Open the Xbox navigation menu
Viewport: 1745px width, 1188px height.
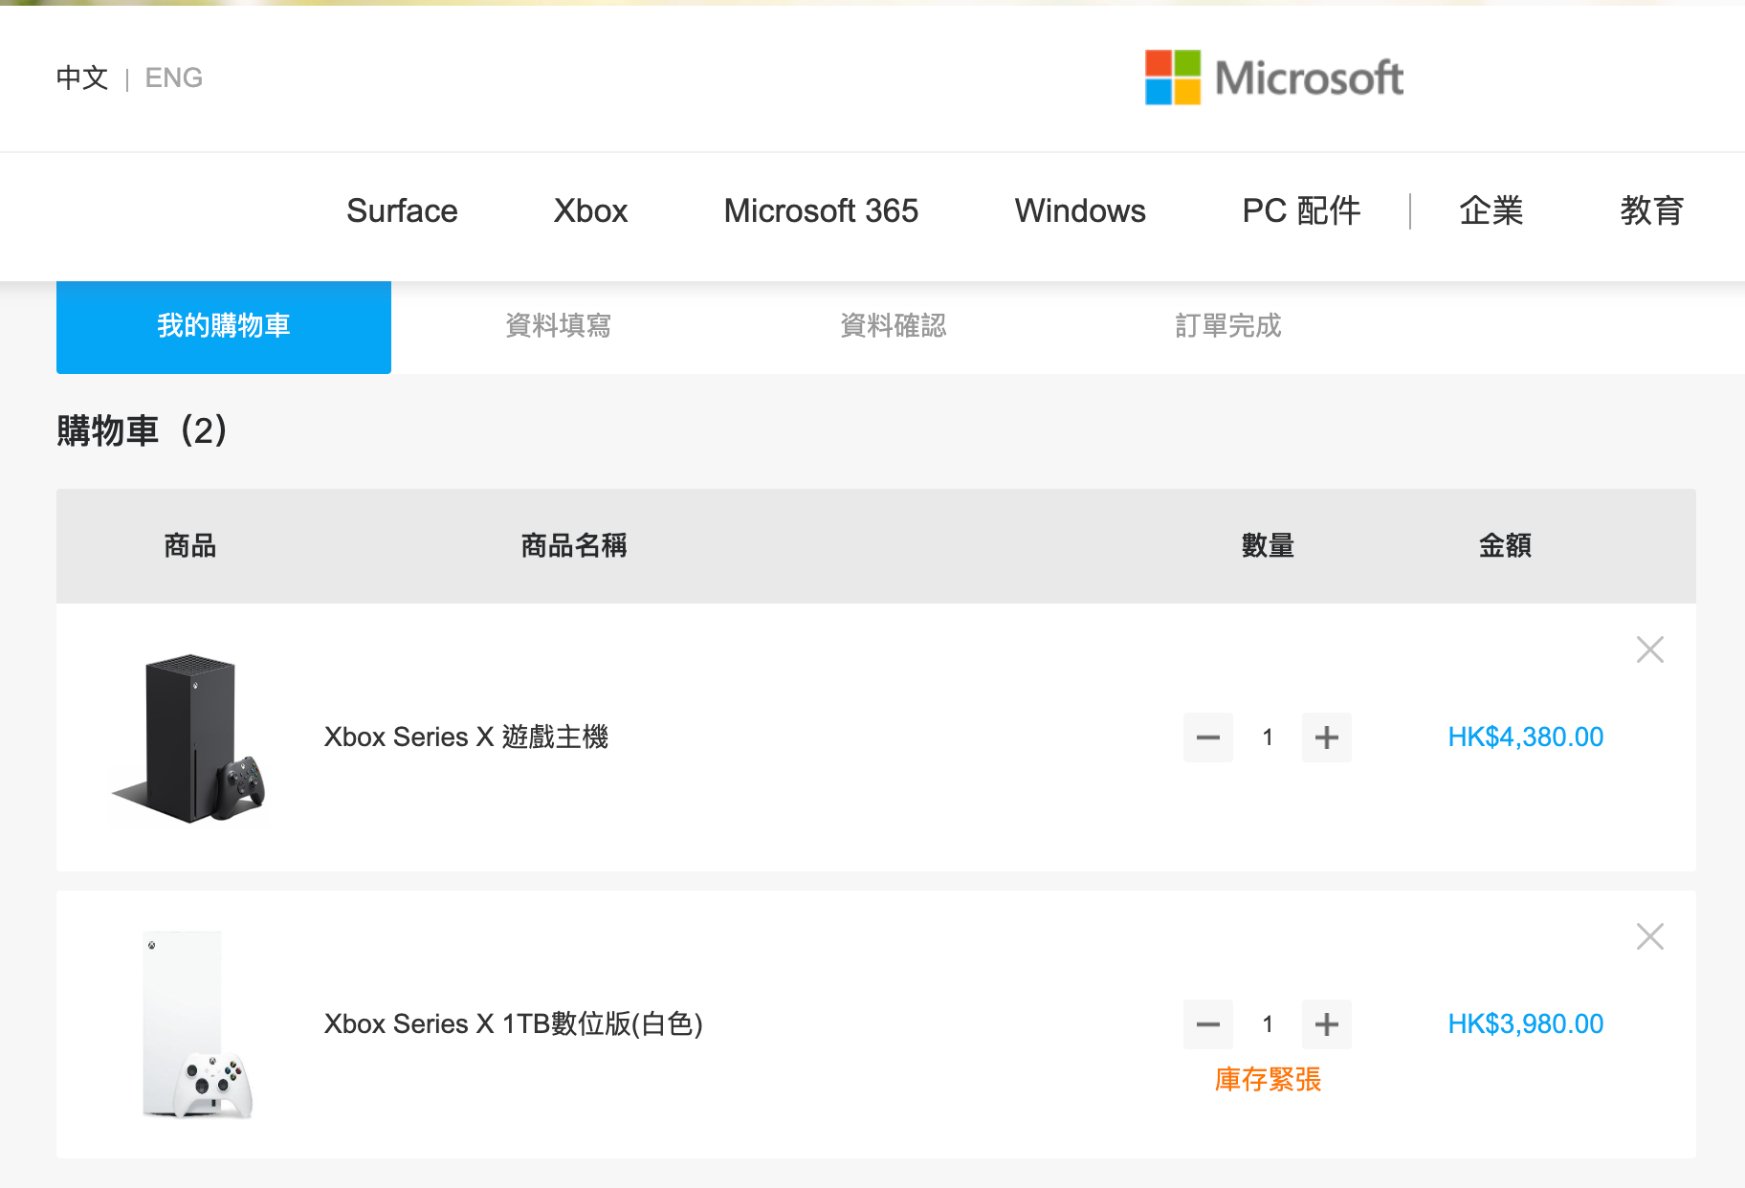(591, 211)
